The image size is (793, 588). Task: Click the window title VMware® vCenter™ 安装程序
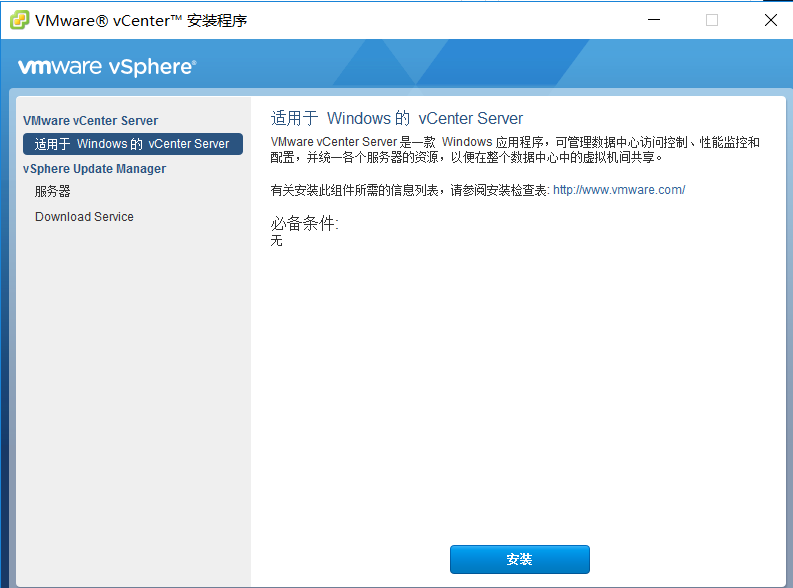point(141,21)
